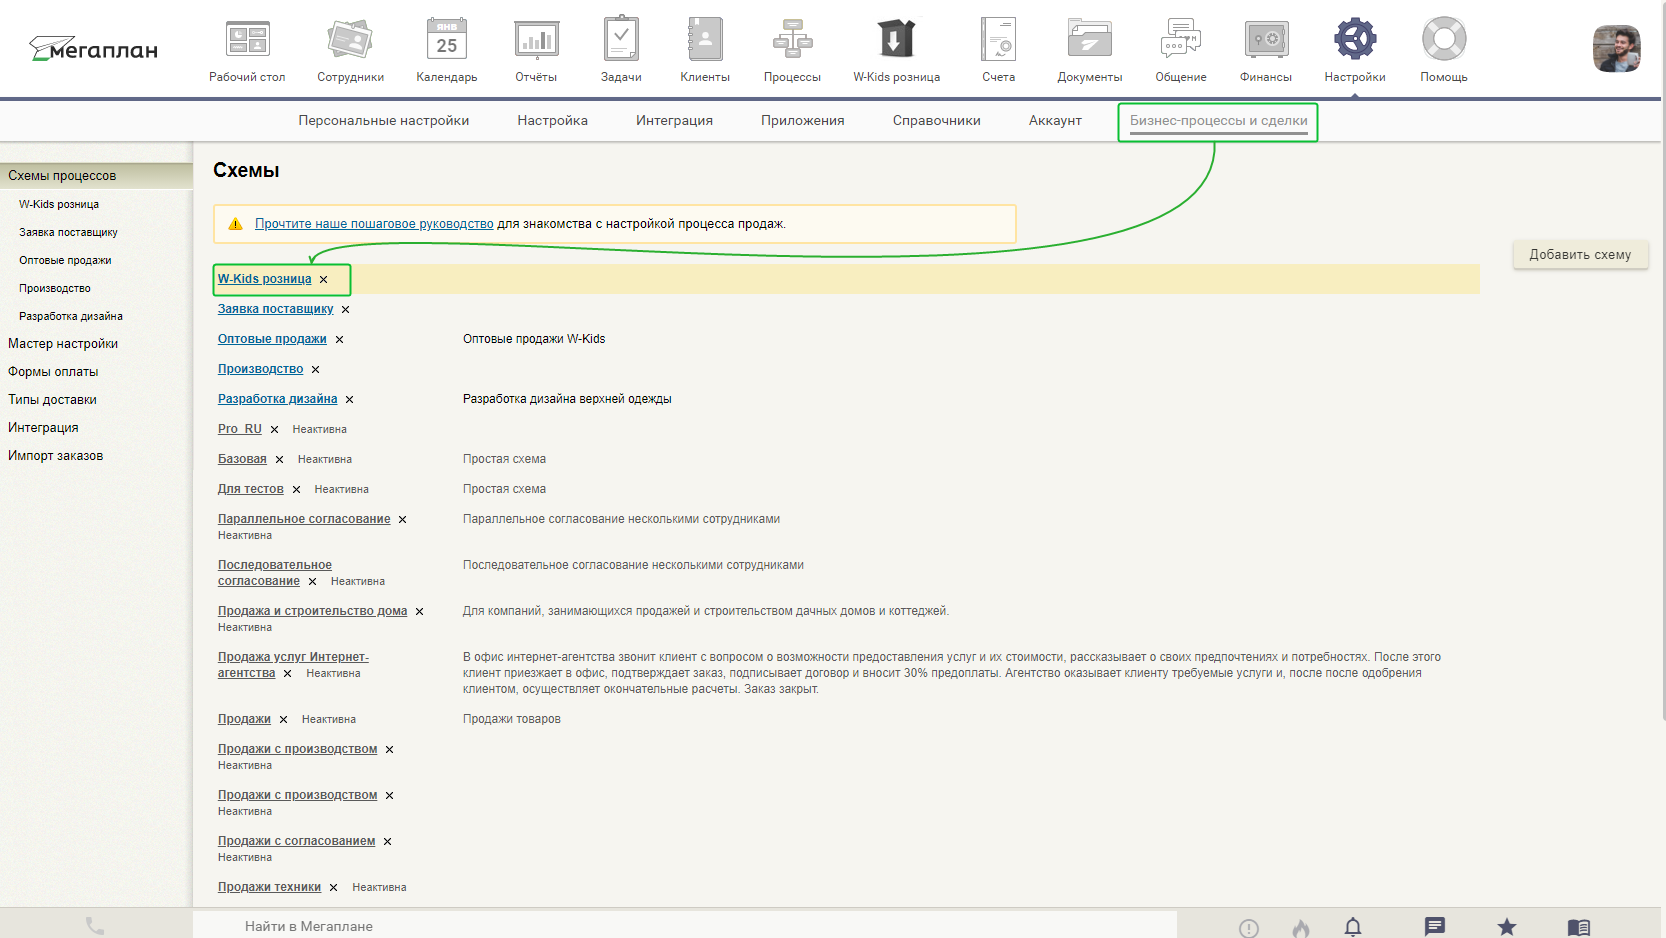Open the chat message icon in bottom bar

[1435, 927]
